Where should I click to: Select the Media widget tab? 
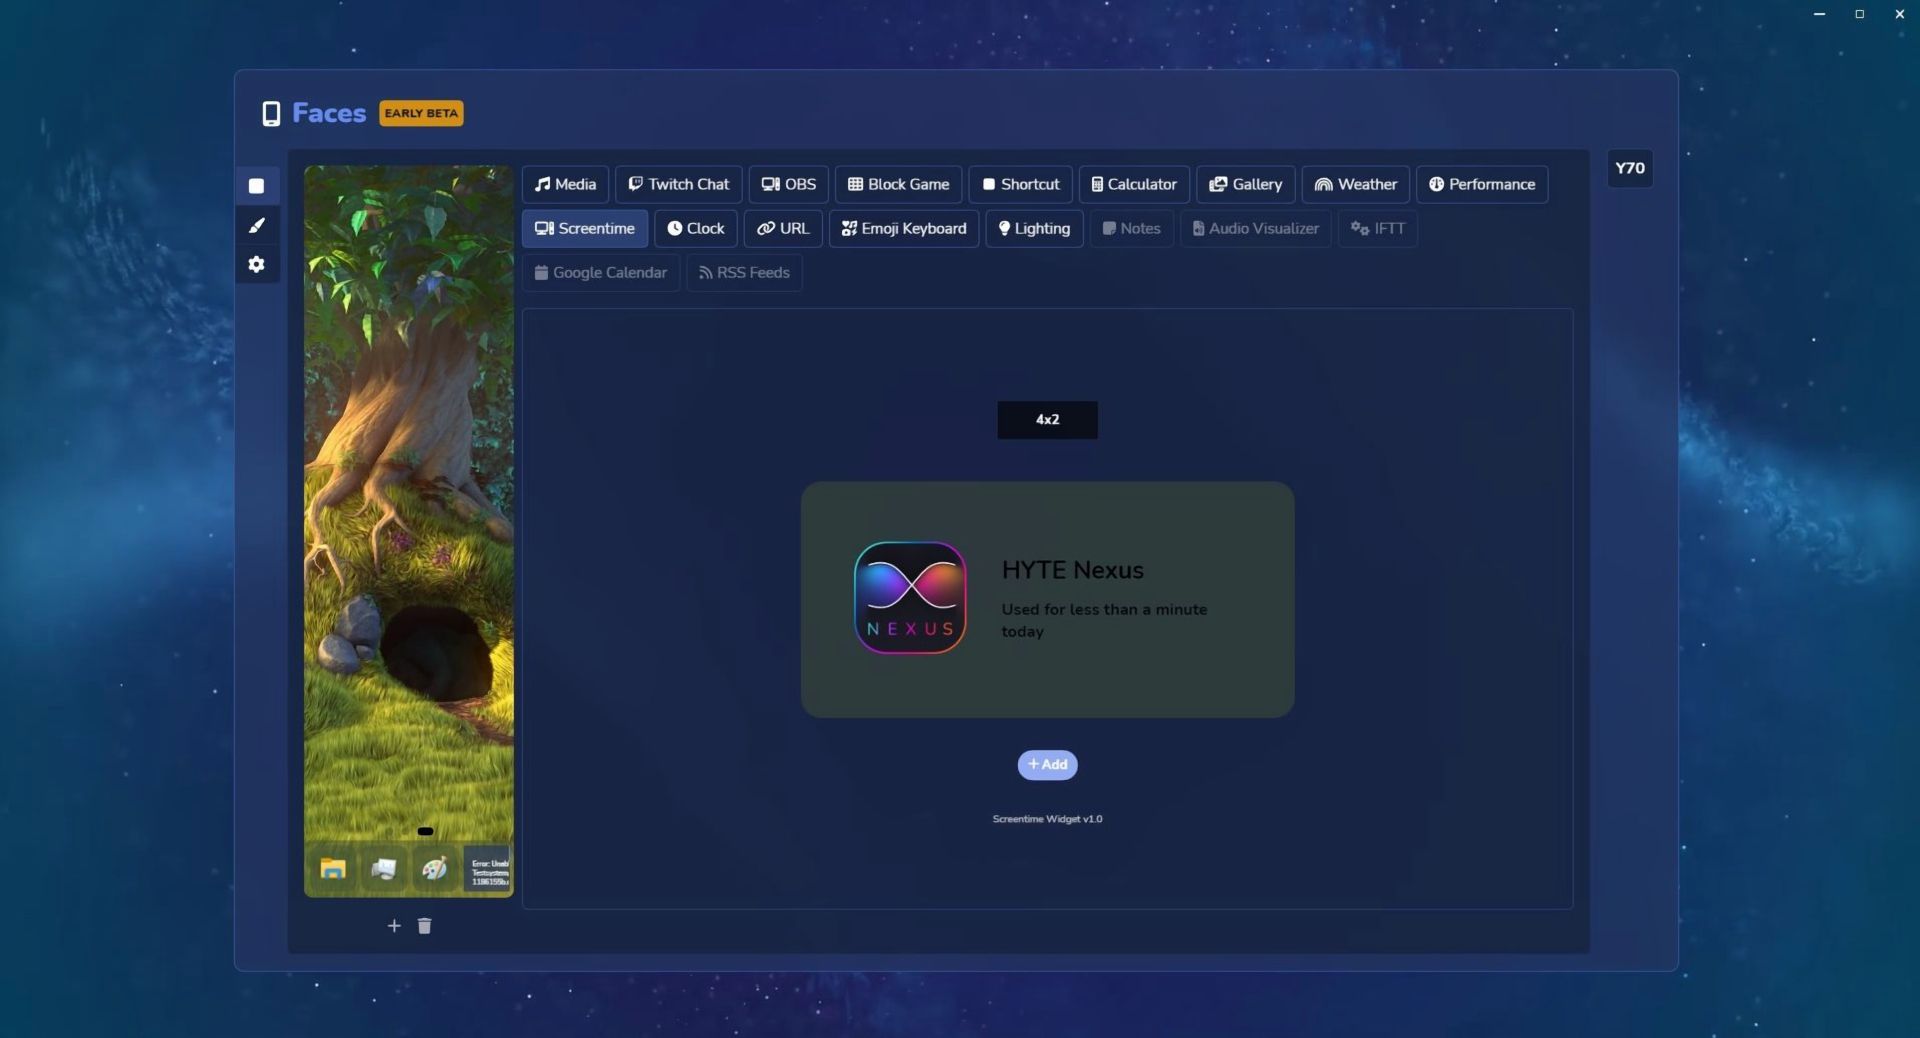565,184
